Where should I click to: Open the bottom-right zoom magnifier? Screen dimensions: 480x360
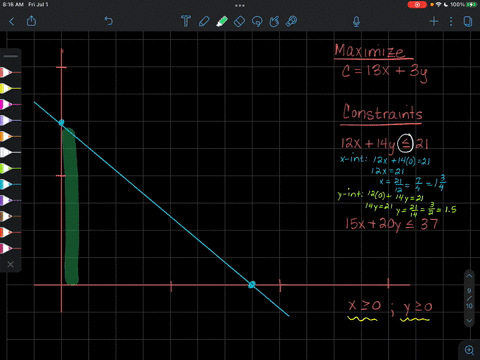tap(469, 350)
